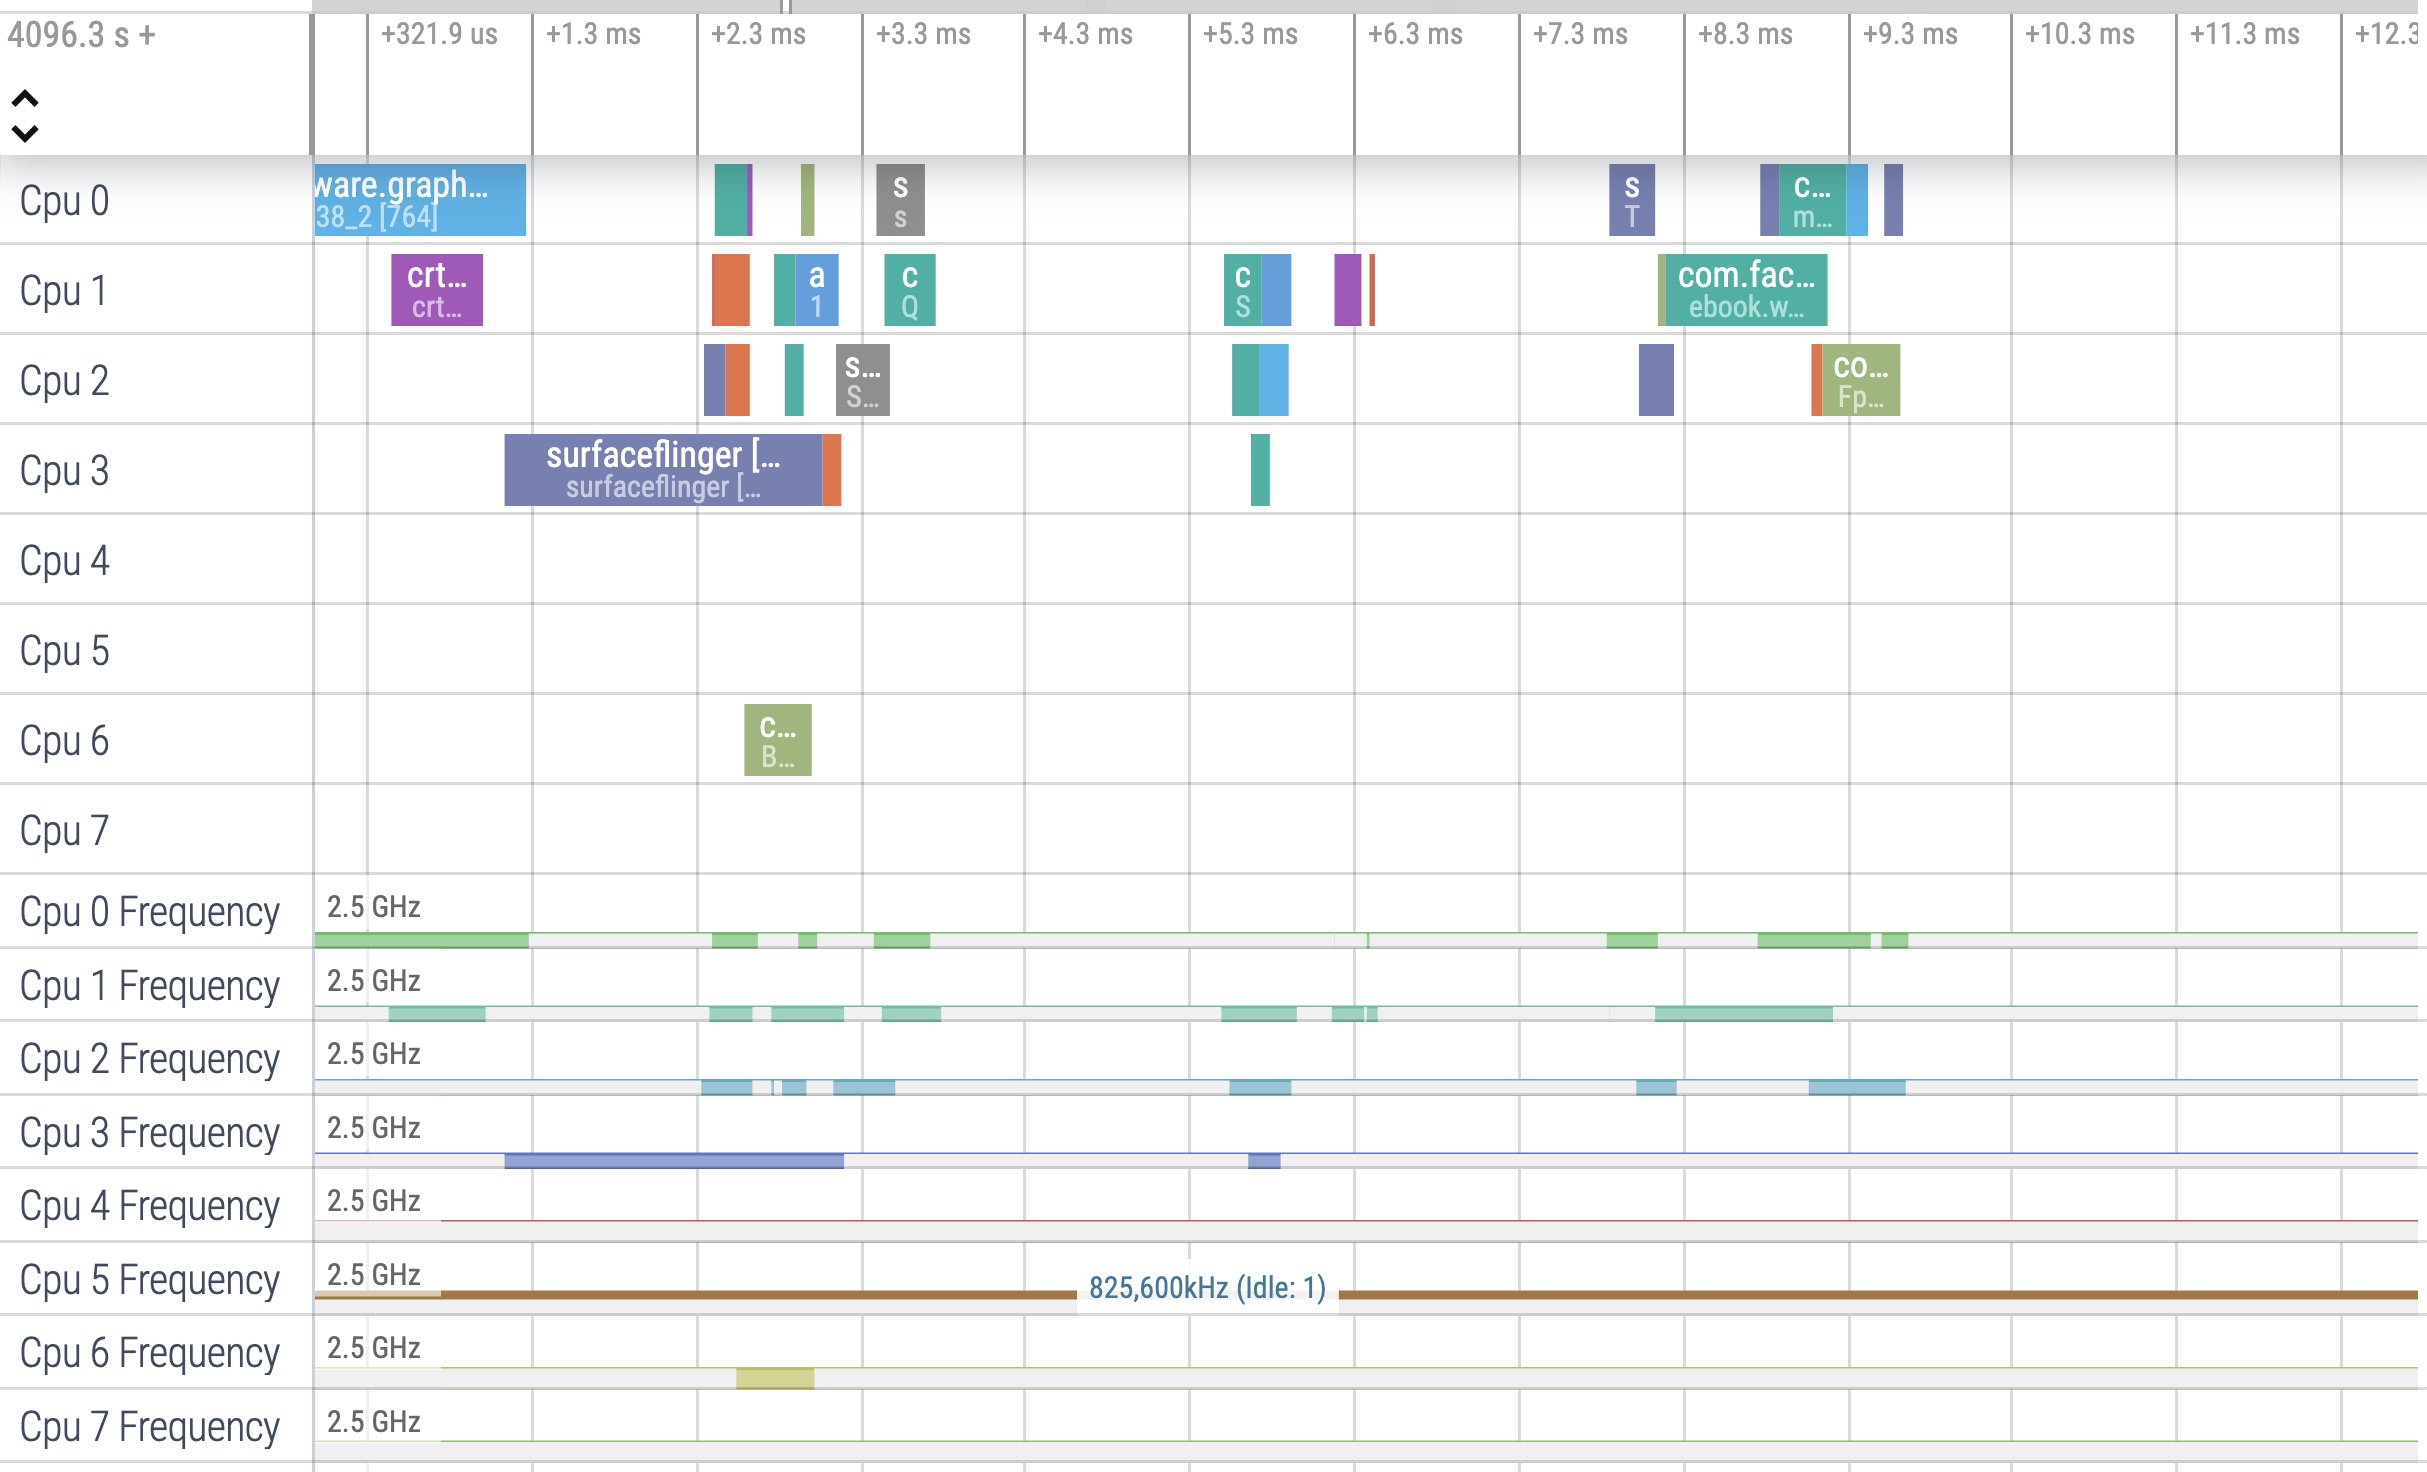Click the Cpu 3 Frequency blue bar

673,1161
